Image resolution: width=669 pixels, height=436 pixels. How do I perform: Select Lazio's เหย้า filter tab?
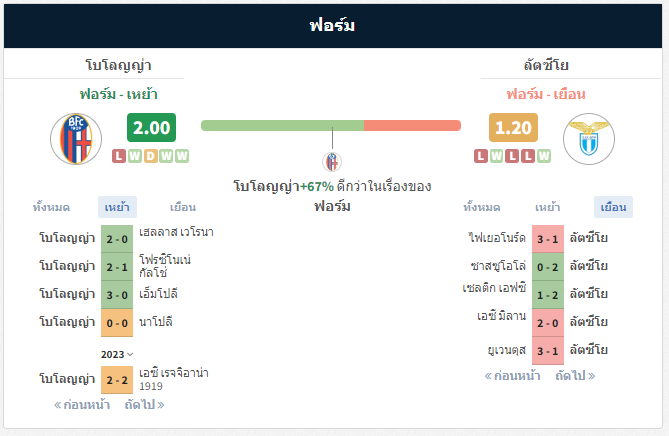coord(548,207)
